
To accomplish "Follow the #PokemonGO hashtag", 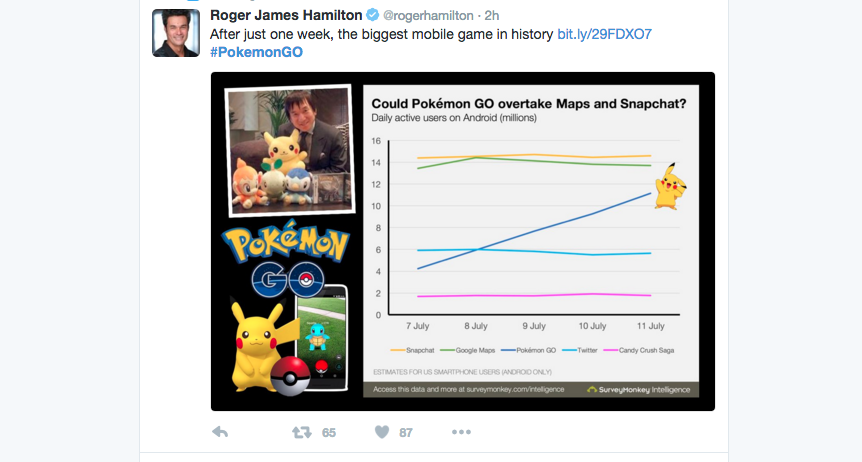I will pyautogui.click(x=256, y=52).
